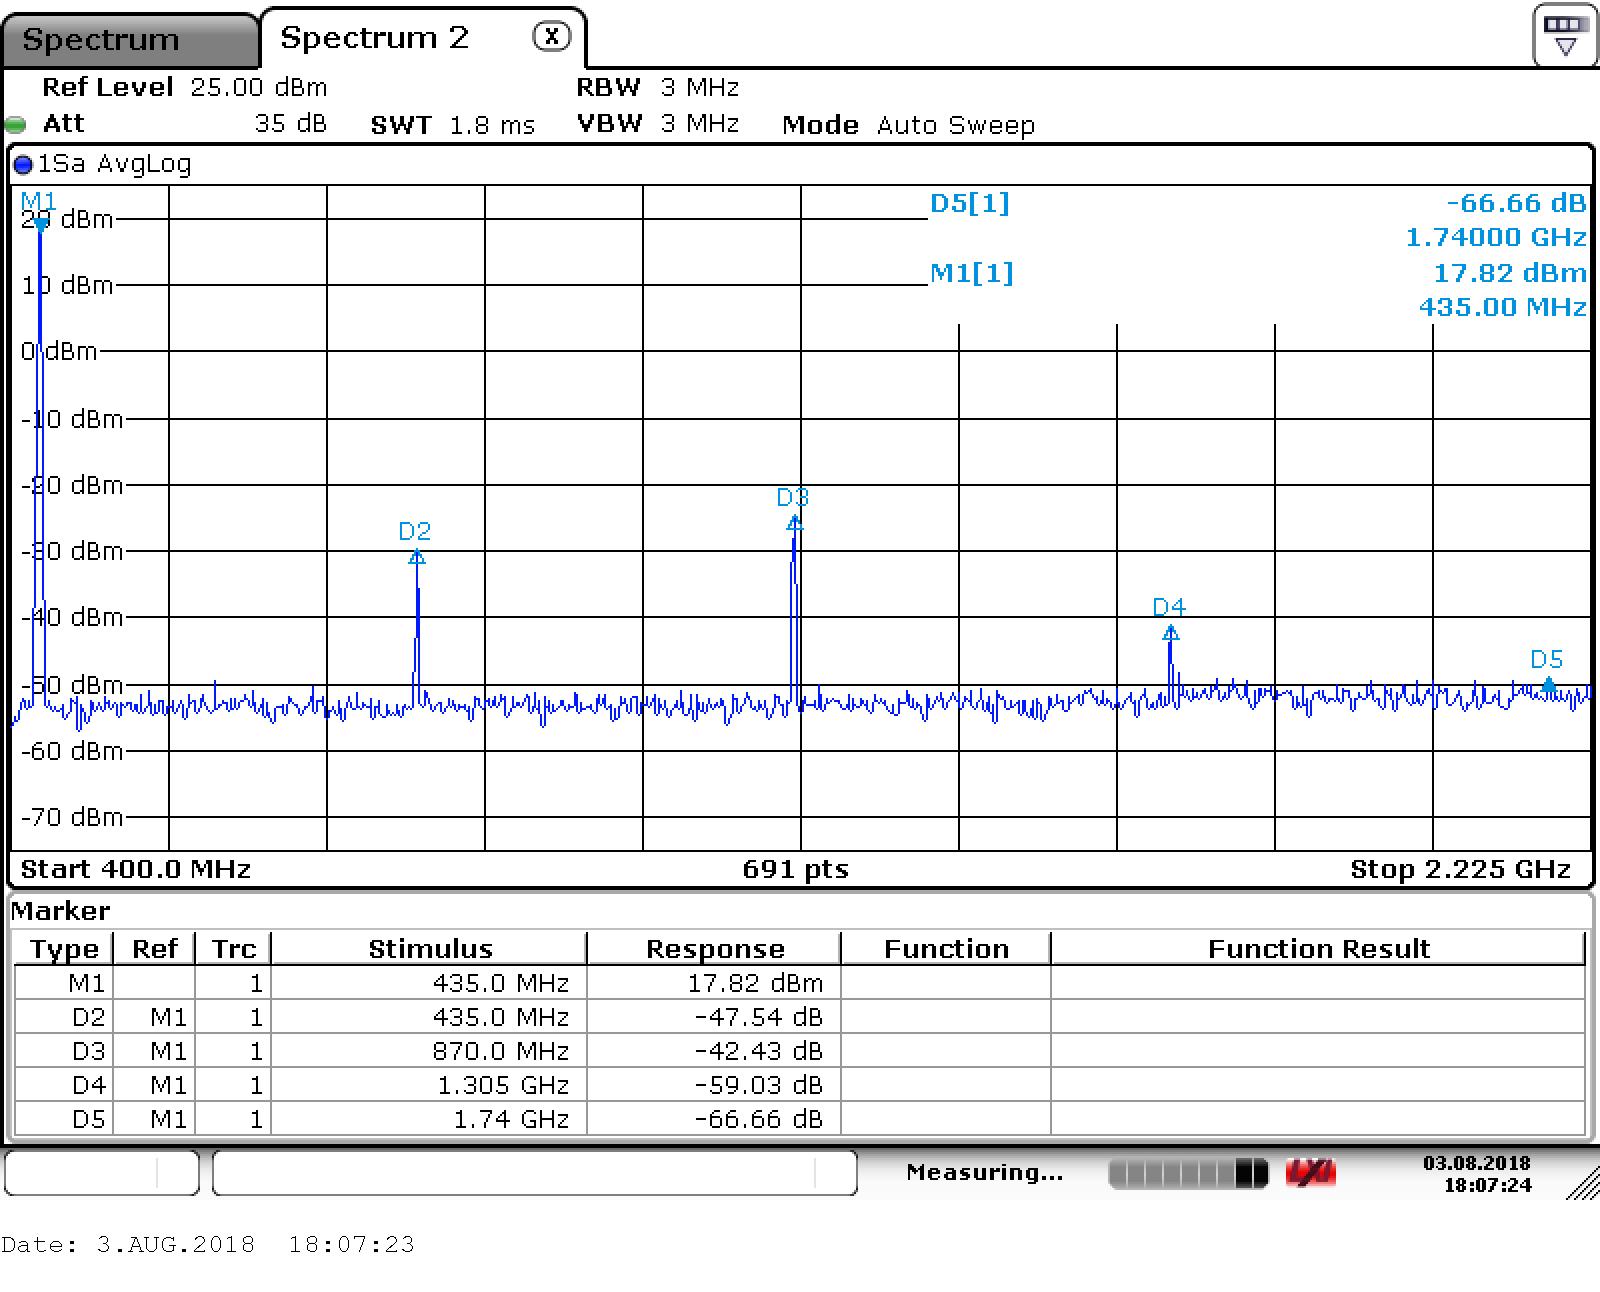Click the Function Result column header

(x=1319, y=948)
